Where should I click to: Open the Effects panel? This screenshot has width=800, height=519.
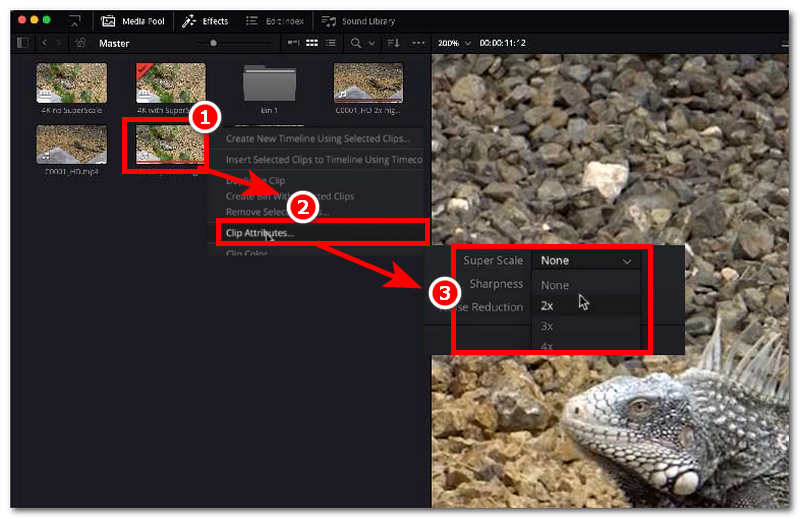(x=205, y=20)
